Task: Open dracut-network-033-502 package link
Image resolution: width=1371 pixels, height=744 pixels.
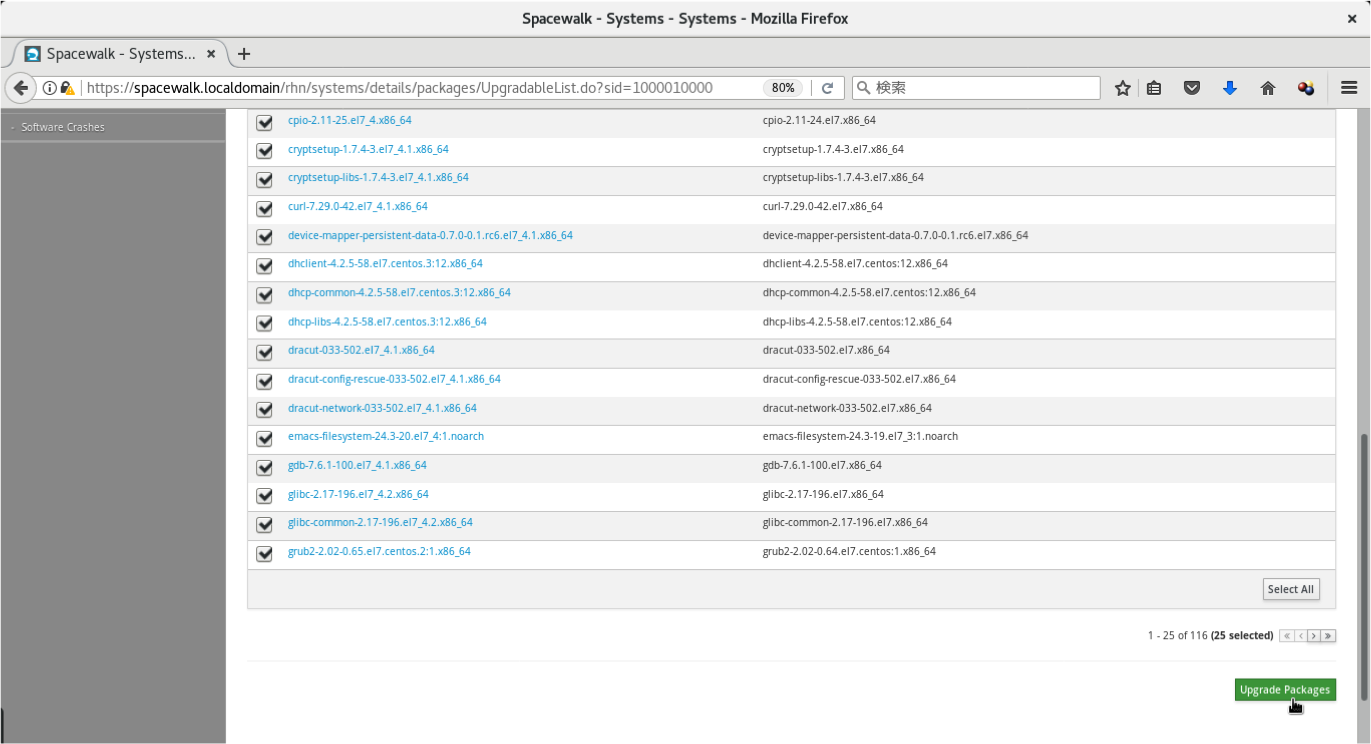Action: point(382,408)
